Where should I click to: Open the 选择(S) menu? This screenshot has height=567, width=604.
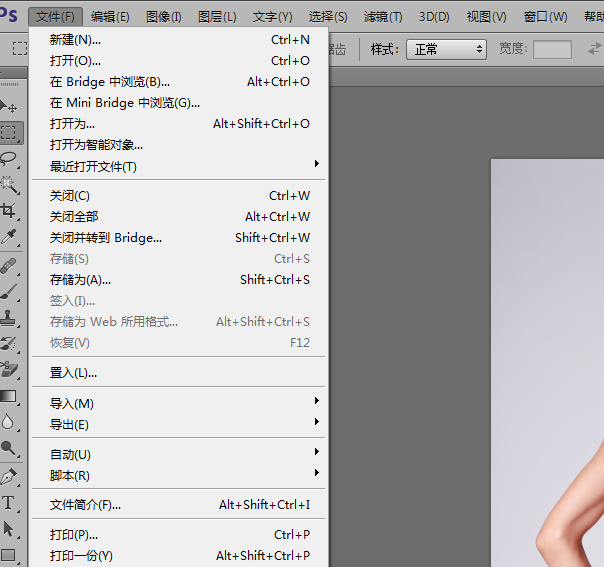pos(328,17)
